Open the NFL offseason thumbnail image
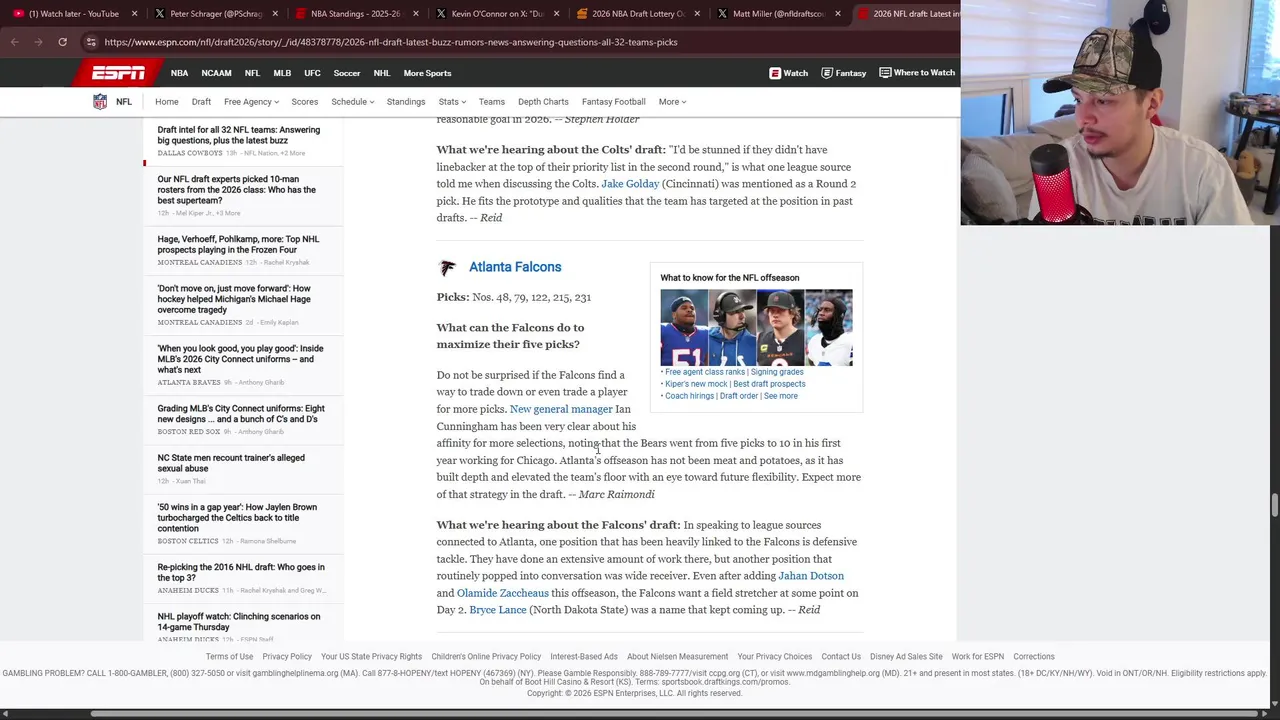 point(756,328)
